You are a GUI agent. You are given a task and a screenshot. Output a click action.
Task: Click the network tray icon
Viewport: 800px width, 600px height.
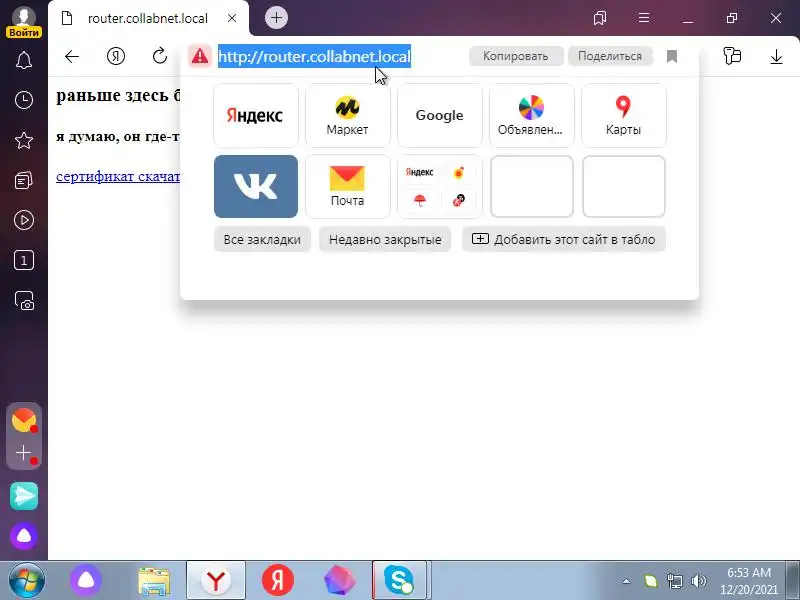tap(674, 581)
